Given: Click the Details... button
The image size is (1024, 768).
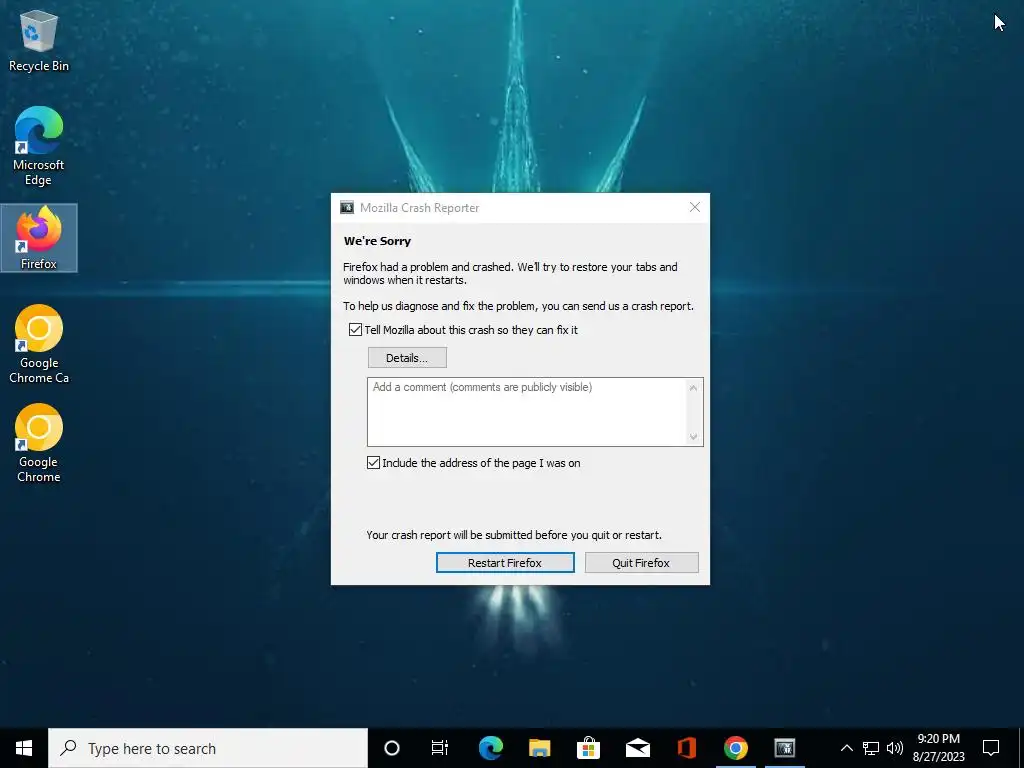Looking at the screenshot, I should click(x=407, y=358).
